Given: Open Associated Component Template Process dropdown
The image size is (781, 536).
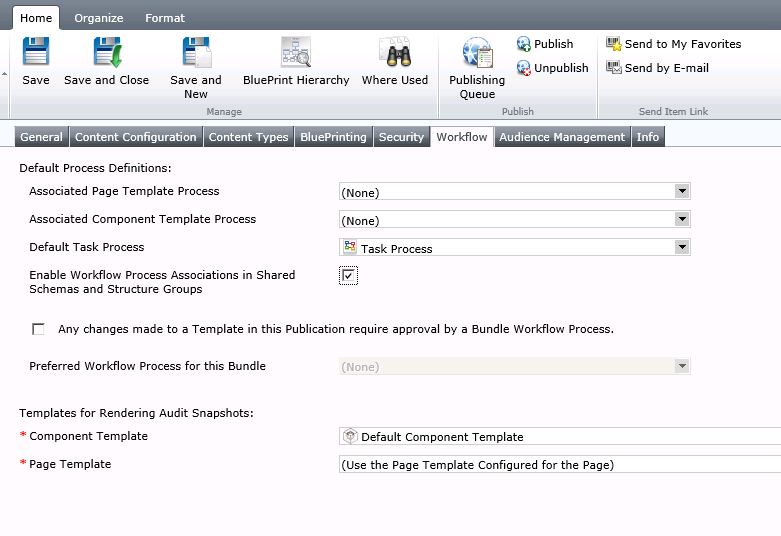Looking at the screenshot, I should (681, 220).
